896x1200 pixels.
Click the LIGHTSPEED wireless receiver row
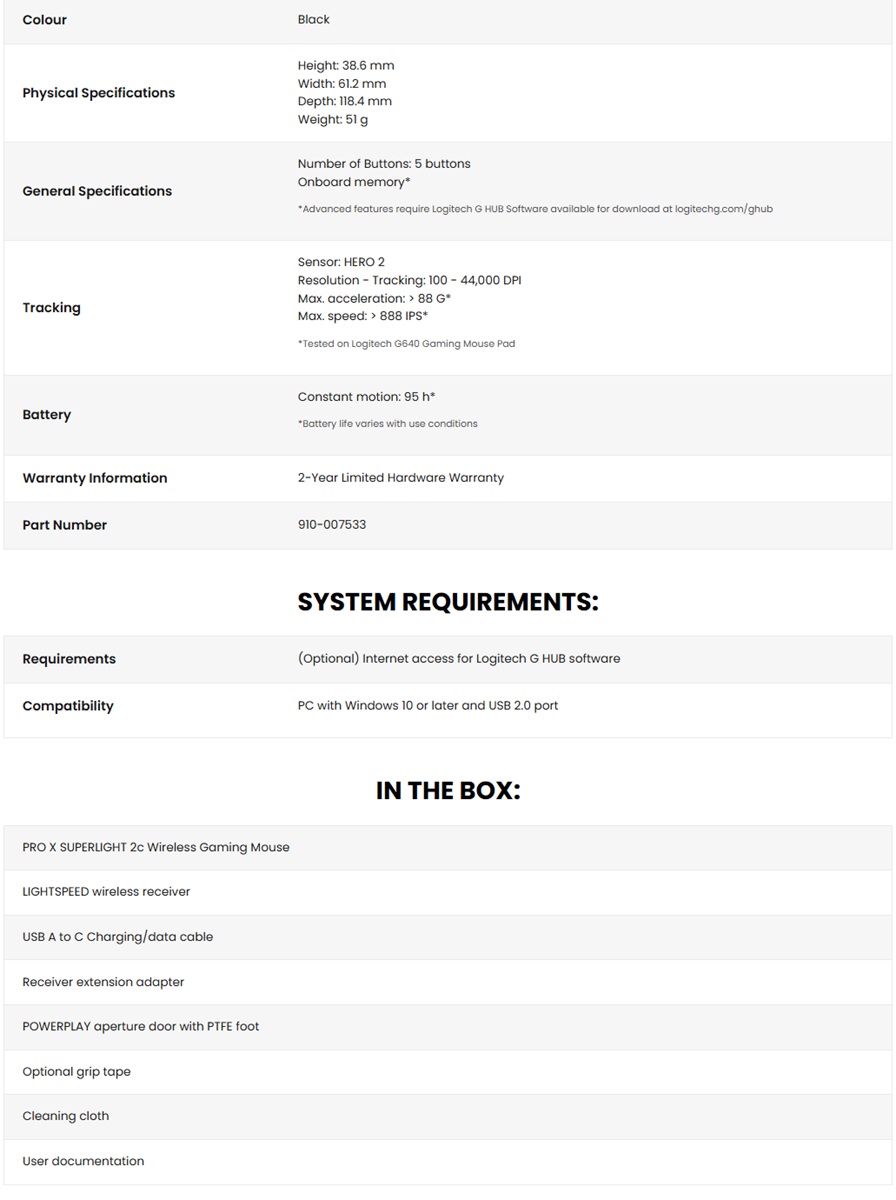pos(106,892)
